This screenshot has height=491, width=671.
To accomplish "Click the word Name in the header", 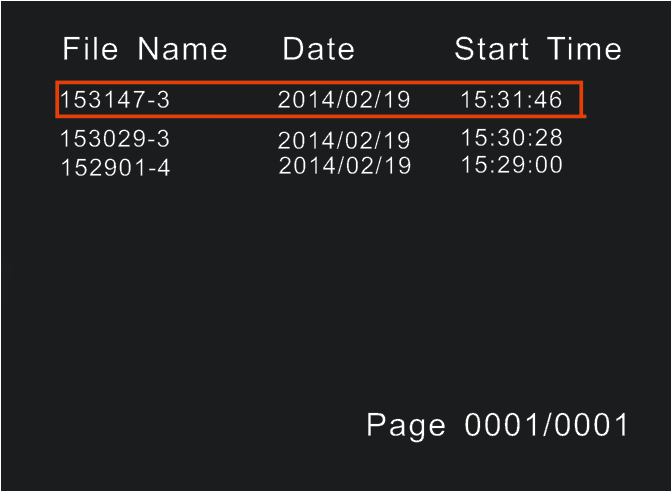I will tap(182, 49).
